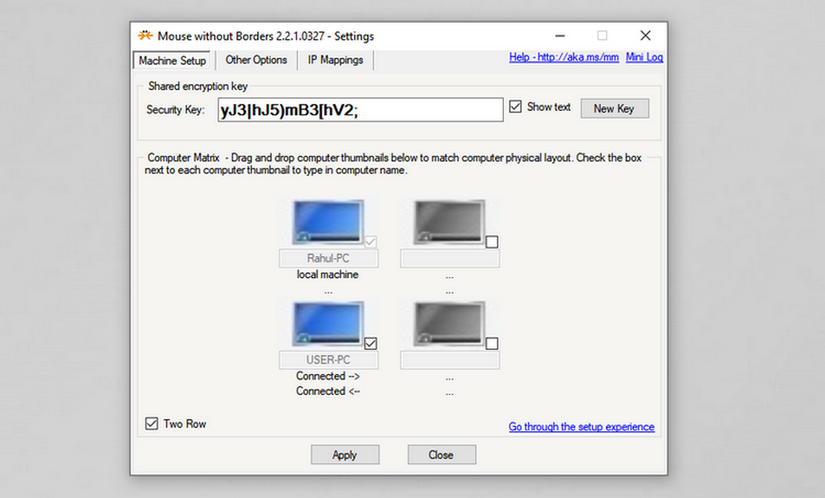Click into the Security Key field
The height and width of the screenshot is (498, 825).
pos(360,110)
